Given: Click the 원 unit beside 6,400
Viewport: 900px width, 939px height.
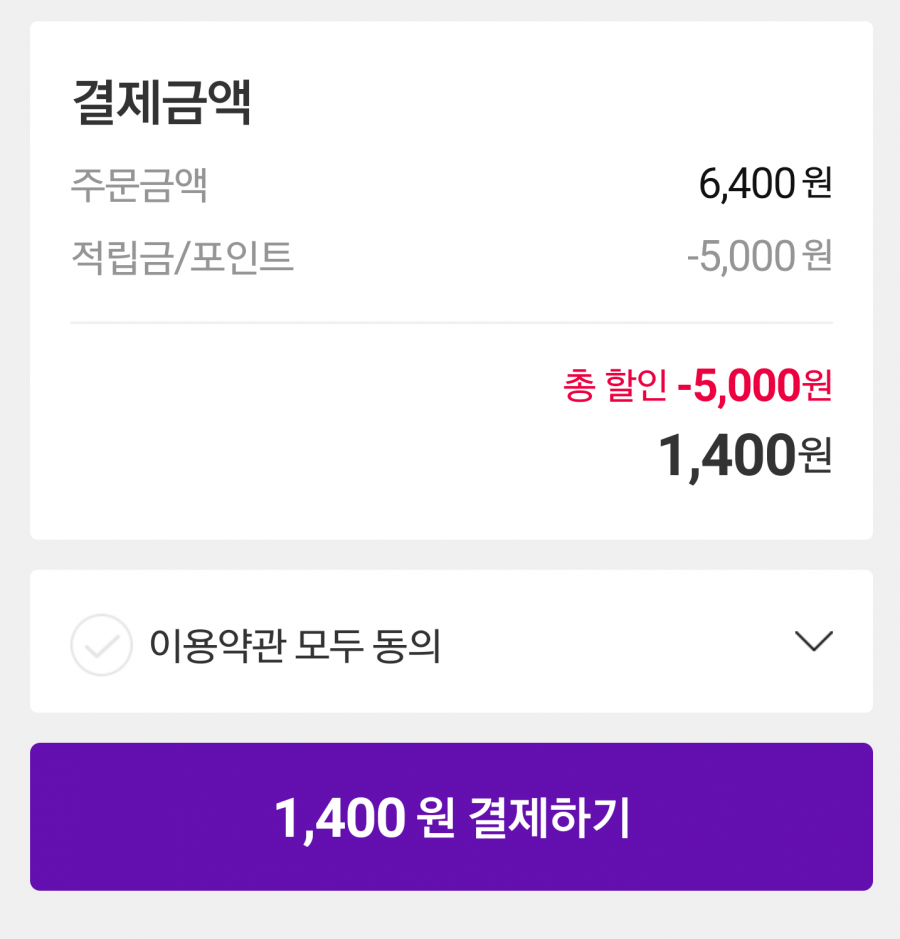Looking at the screenshot, I should tap(817, 182).
